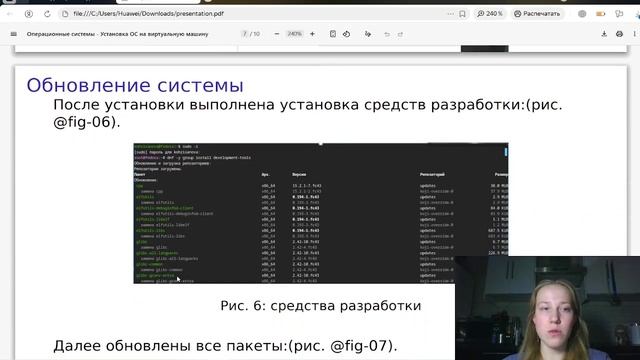Click the circular icon left of reload
Image resolution: width=640 pixels, height=360 pixels.
[29, 14]
